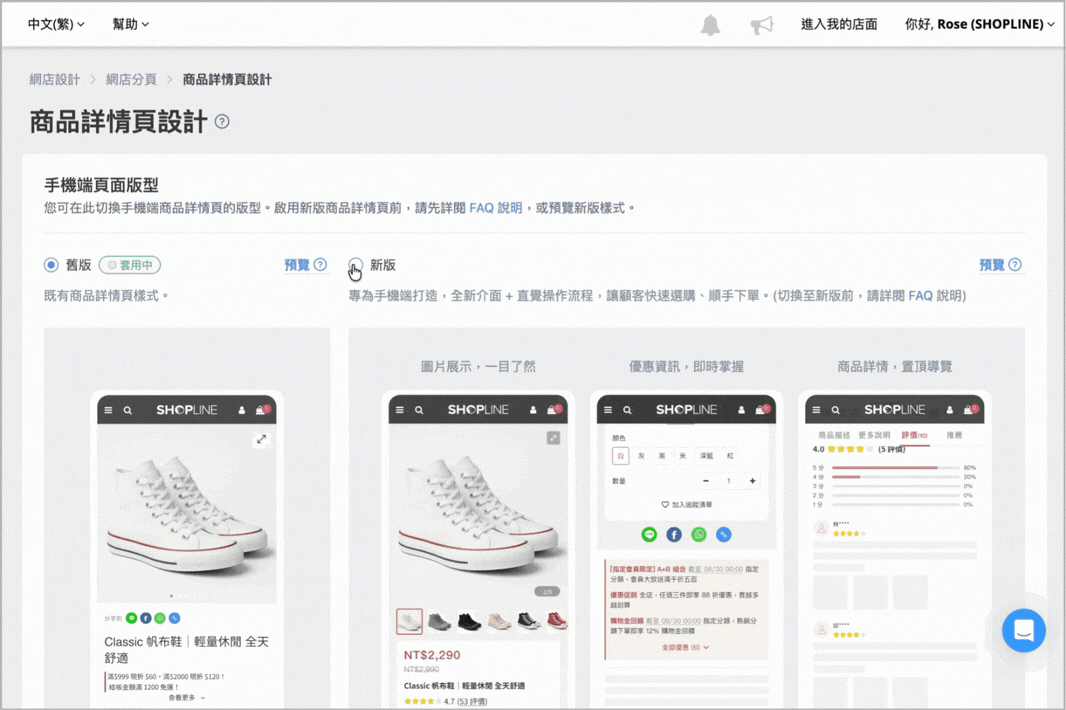Viewport: 1066px width, 710px height.
Task: Select red shoe thumbnail in preview
Action: point(557,621)
